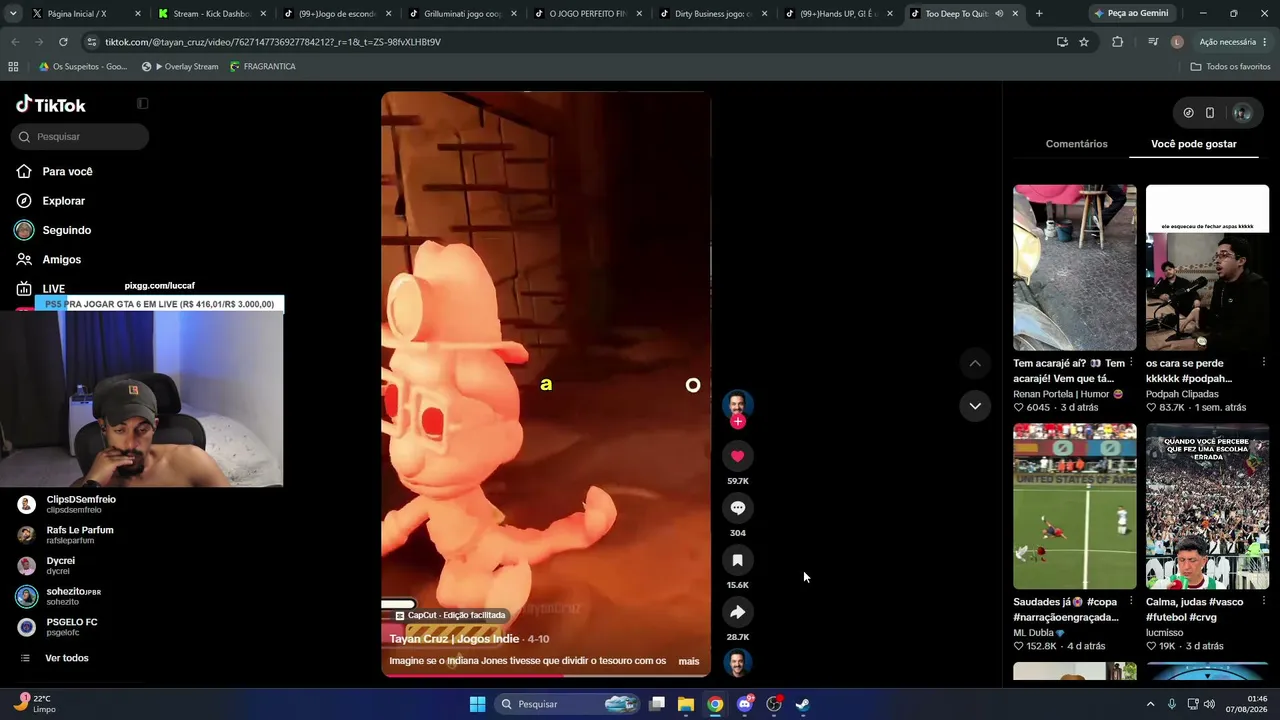Open the Seguindo feed
The height and width of the screenshot is (720, 1280).
pos(67,230)
